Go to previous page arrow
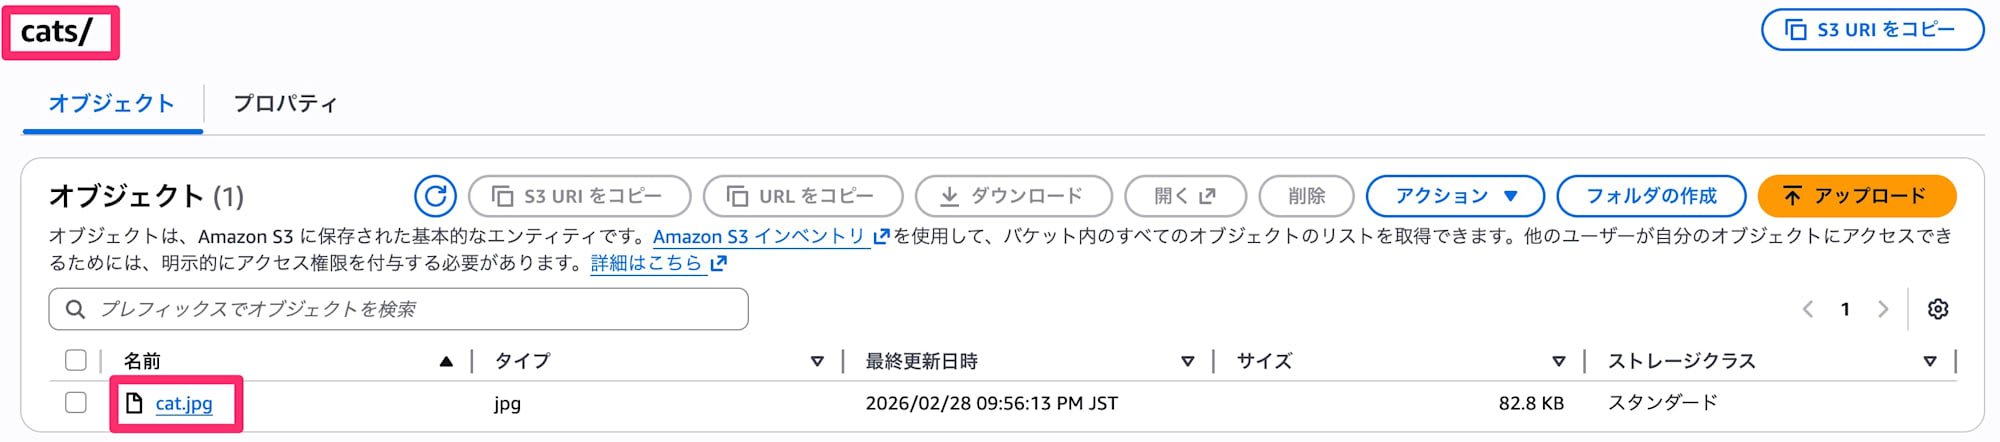 (1808, 309)
